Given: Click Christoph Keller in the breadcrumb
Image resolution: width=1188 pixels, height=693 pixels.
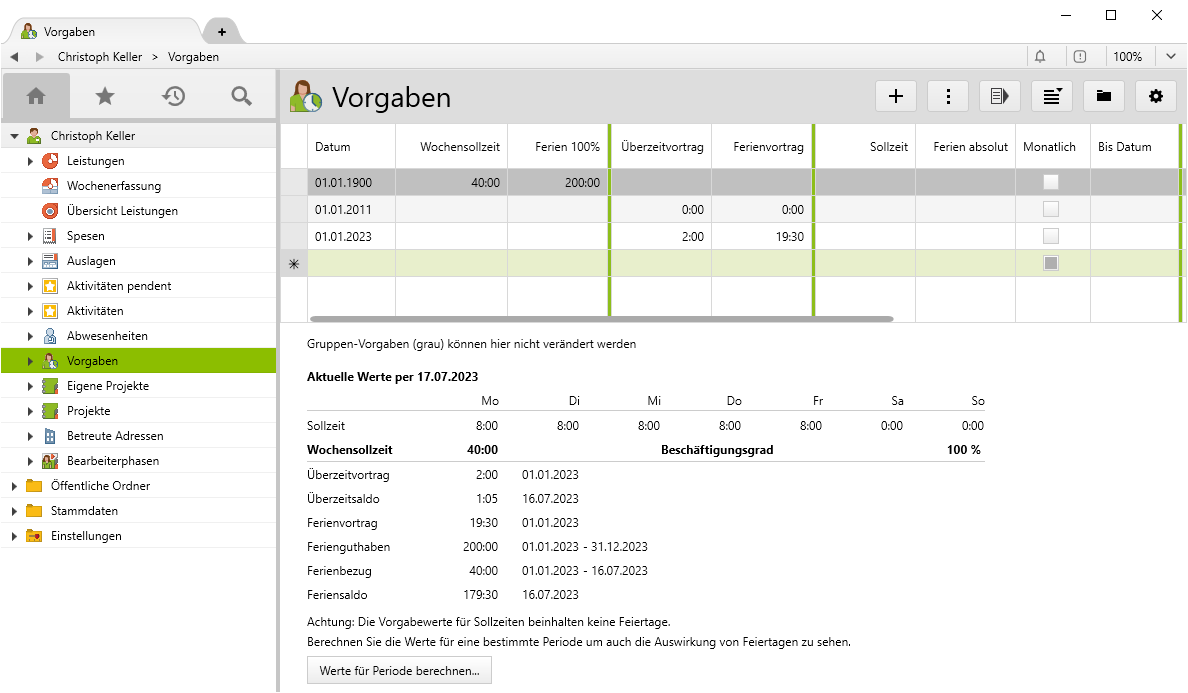Looking at the screenshot, I should [x=100, y=57].
